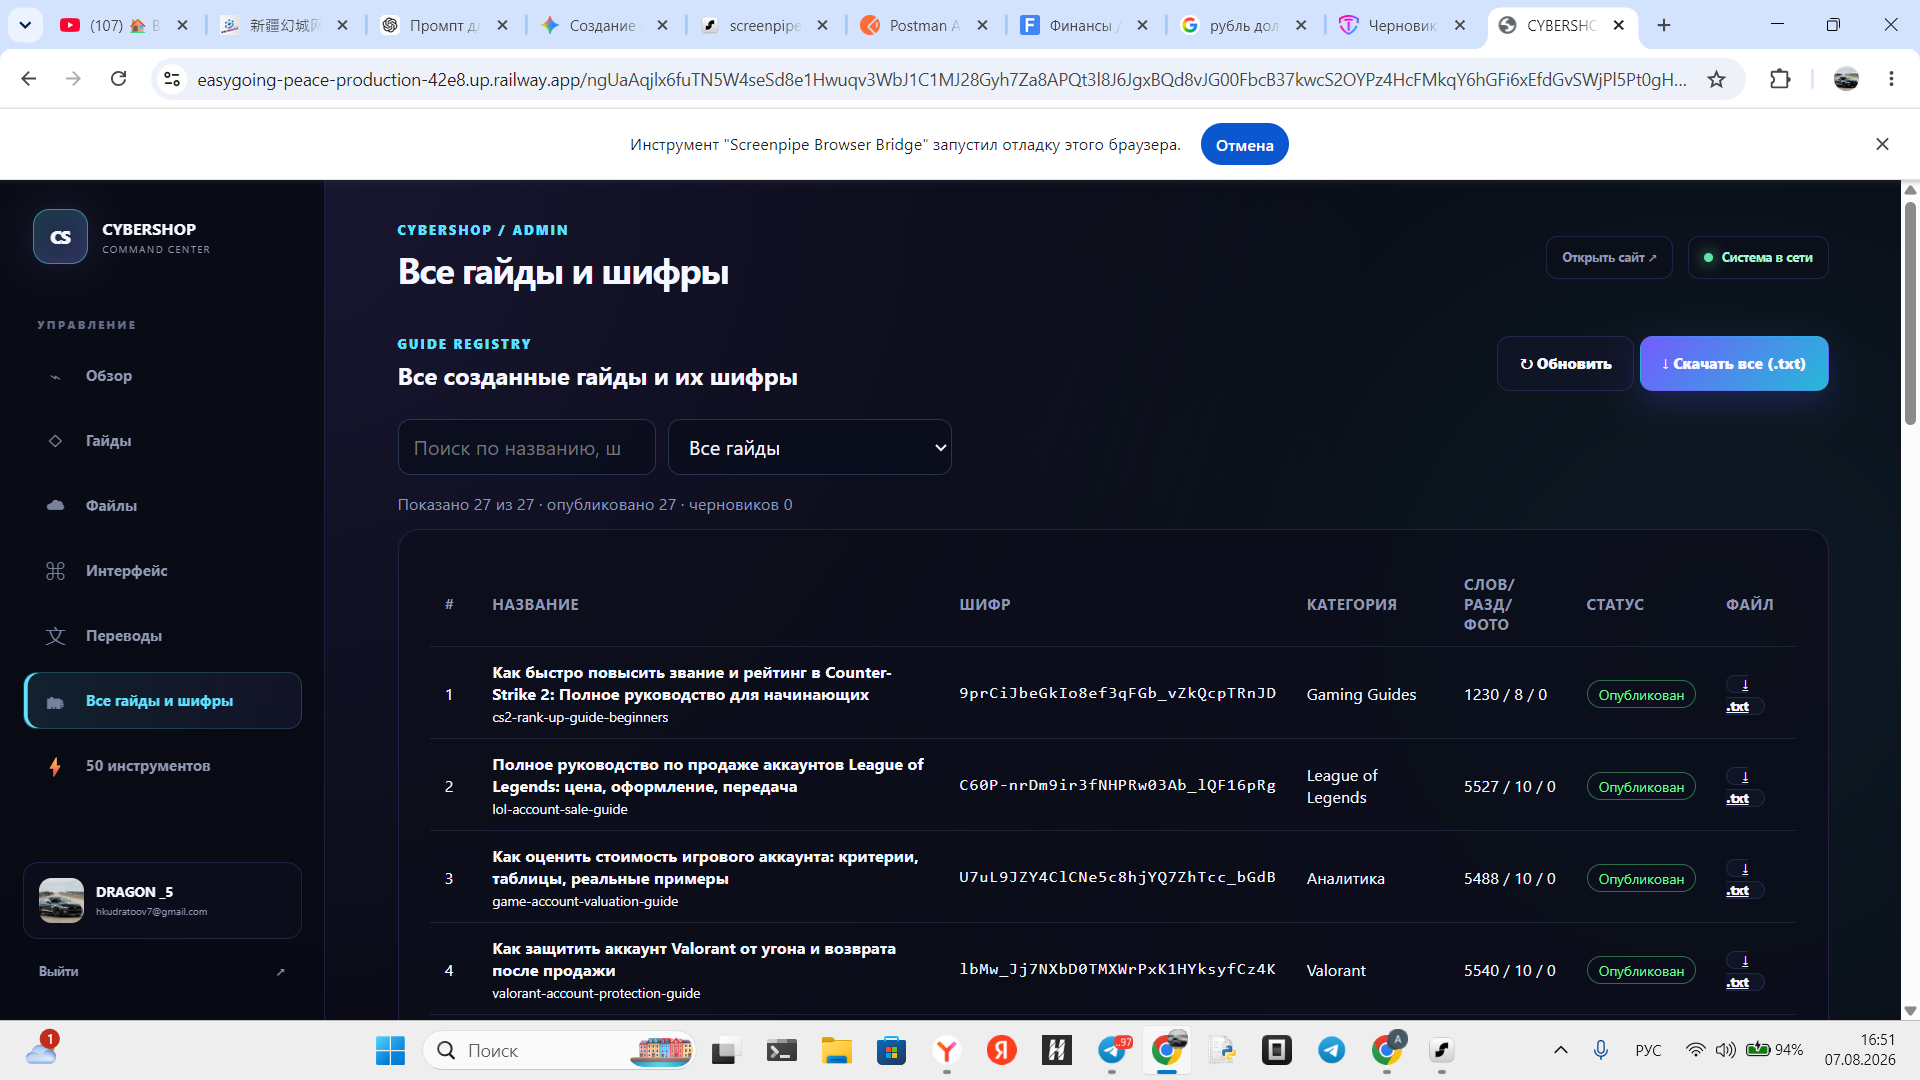Go back to previous page
1920x1080 pixels.
point(29,79)
